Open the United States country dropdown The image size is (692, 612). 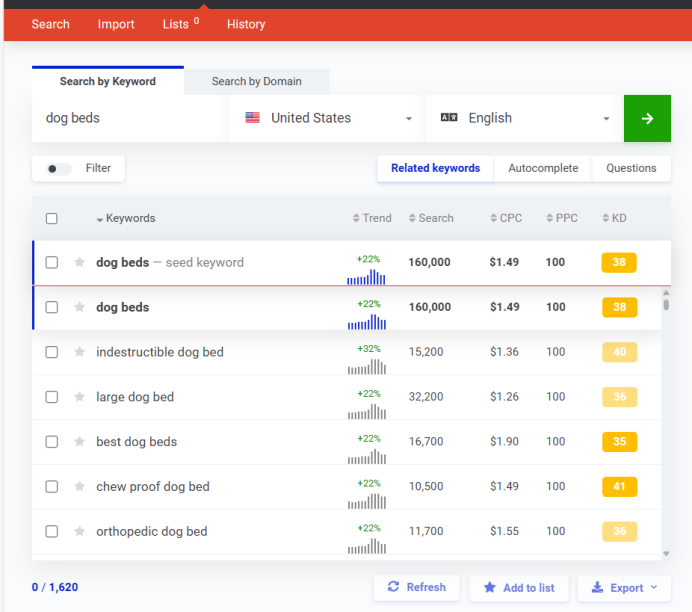point(328,118)
